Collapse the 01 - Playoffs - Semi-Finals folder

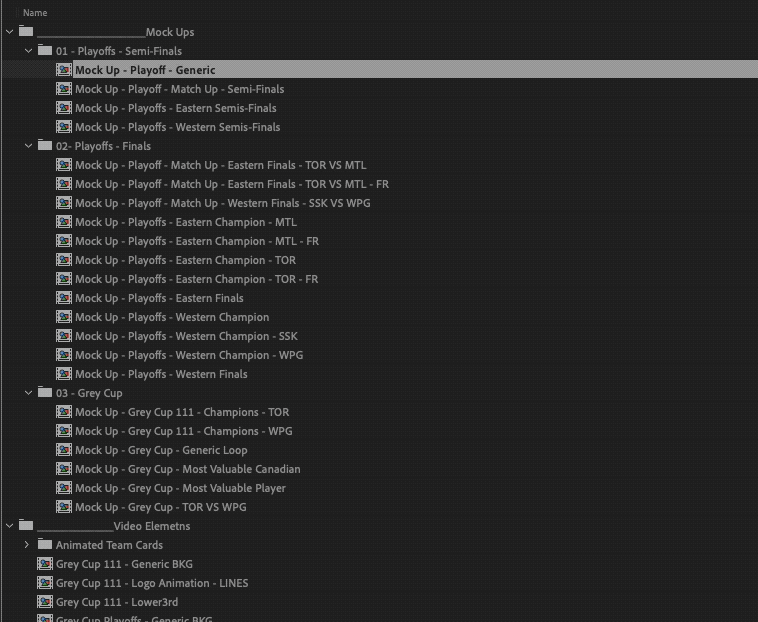point(29,51)
